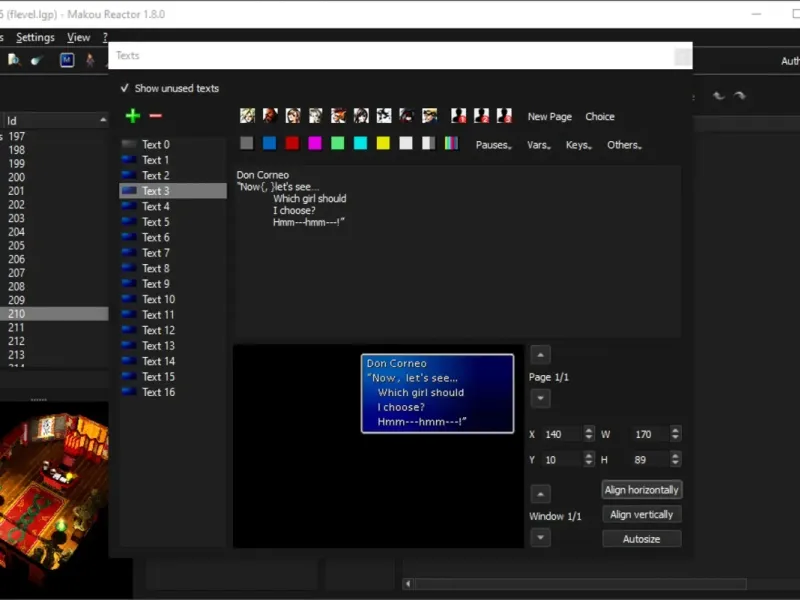The width and height of the screenshot is (800, 600).
Task: Select field Id 197 row
Action: coord(54,136)
